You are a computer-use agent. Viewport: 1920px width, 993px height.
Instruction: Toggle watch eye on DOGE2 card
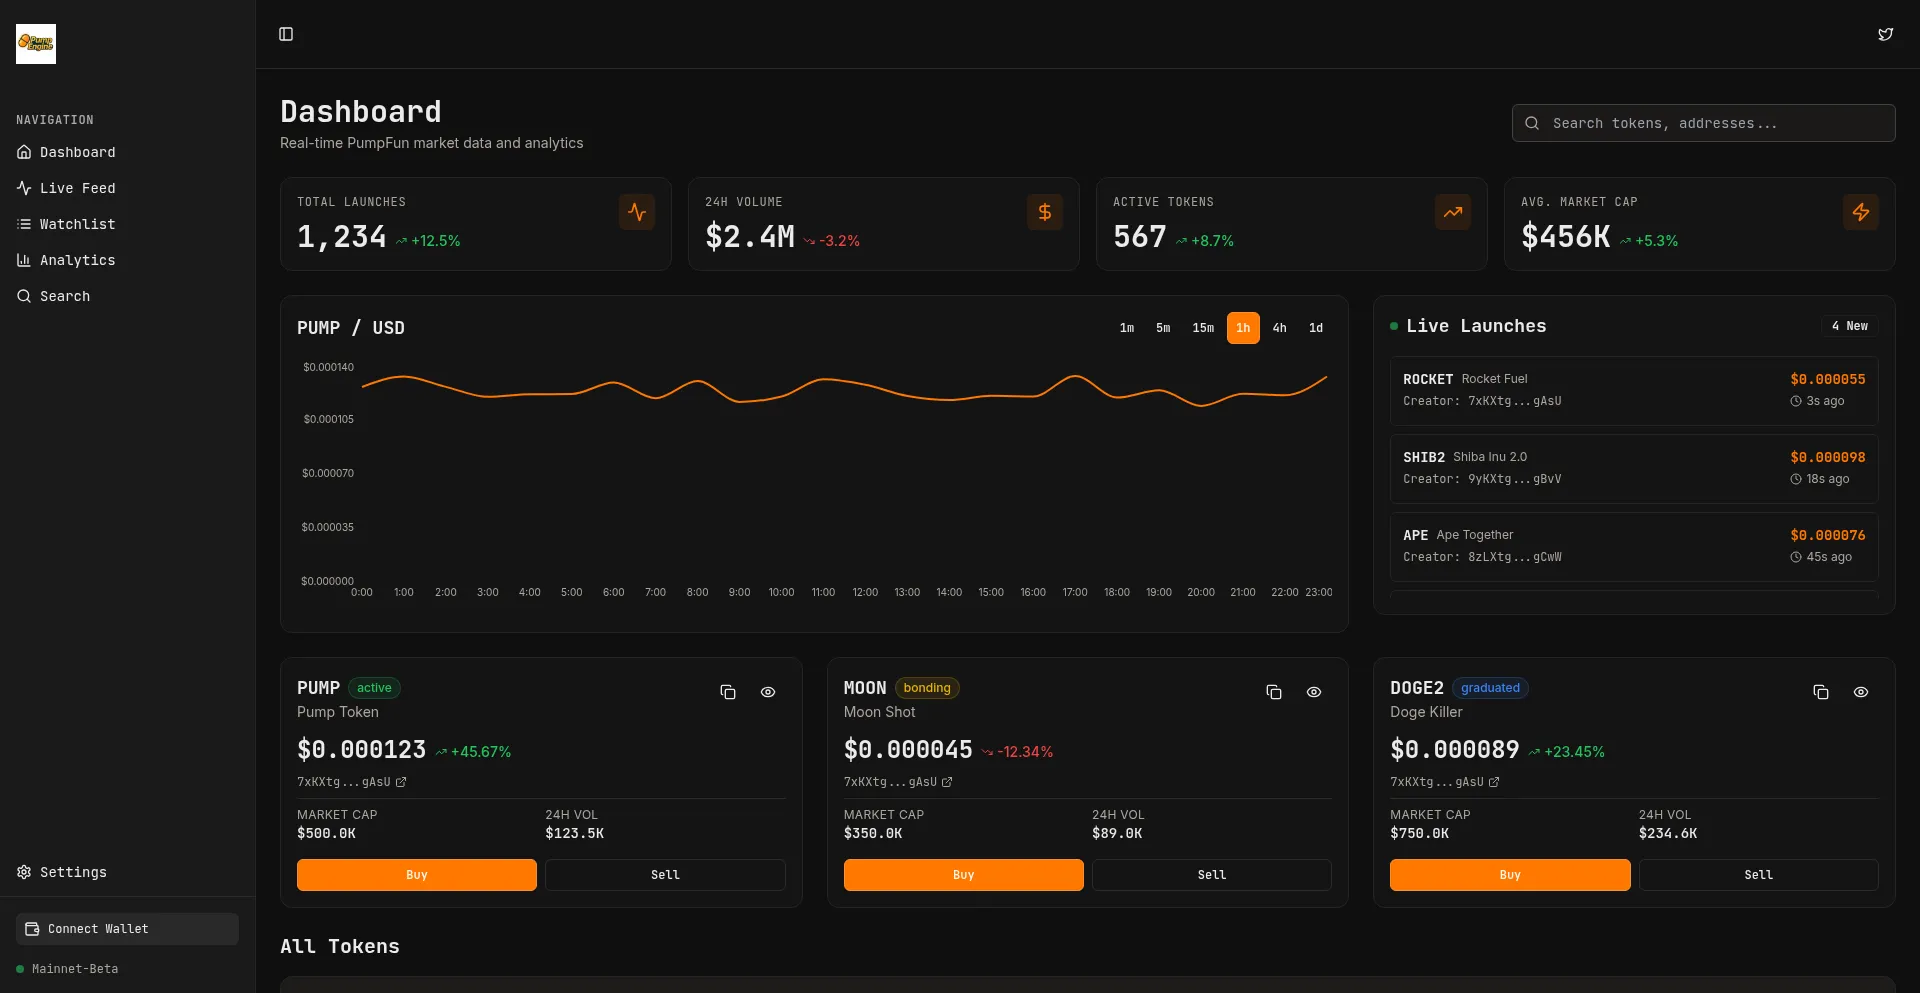[x=1861, y=692]
